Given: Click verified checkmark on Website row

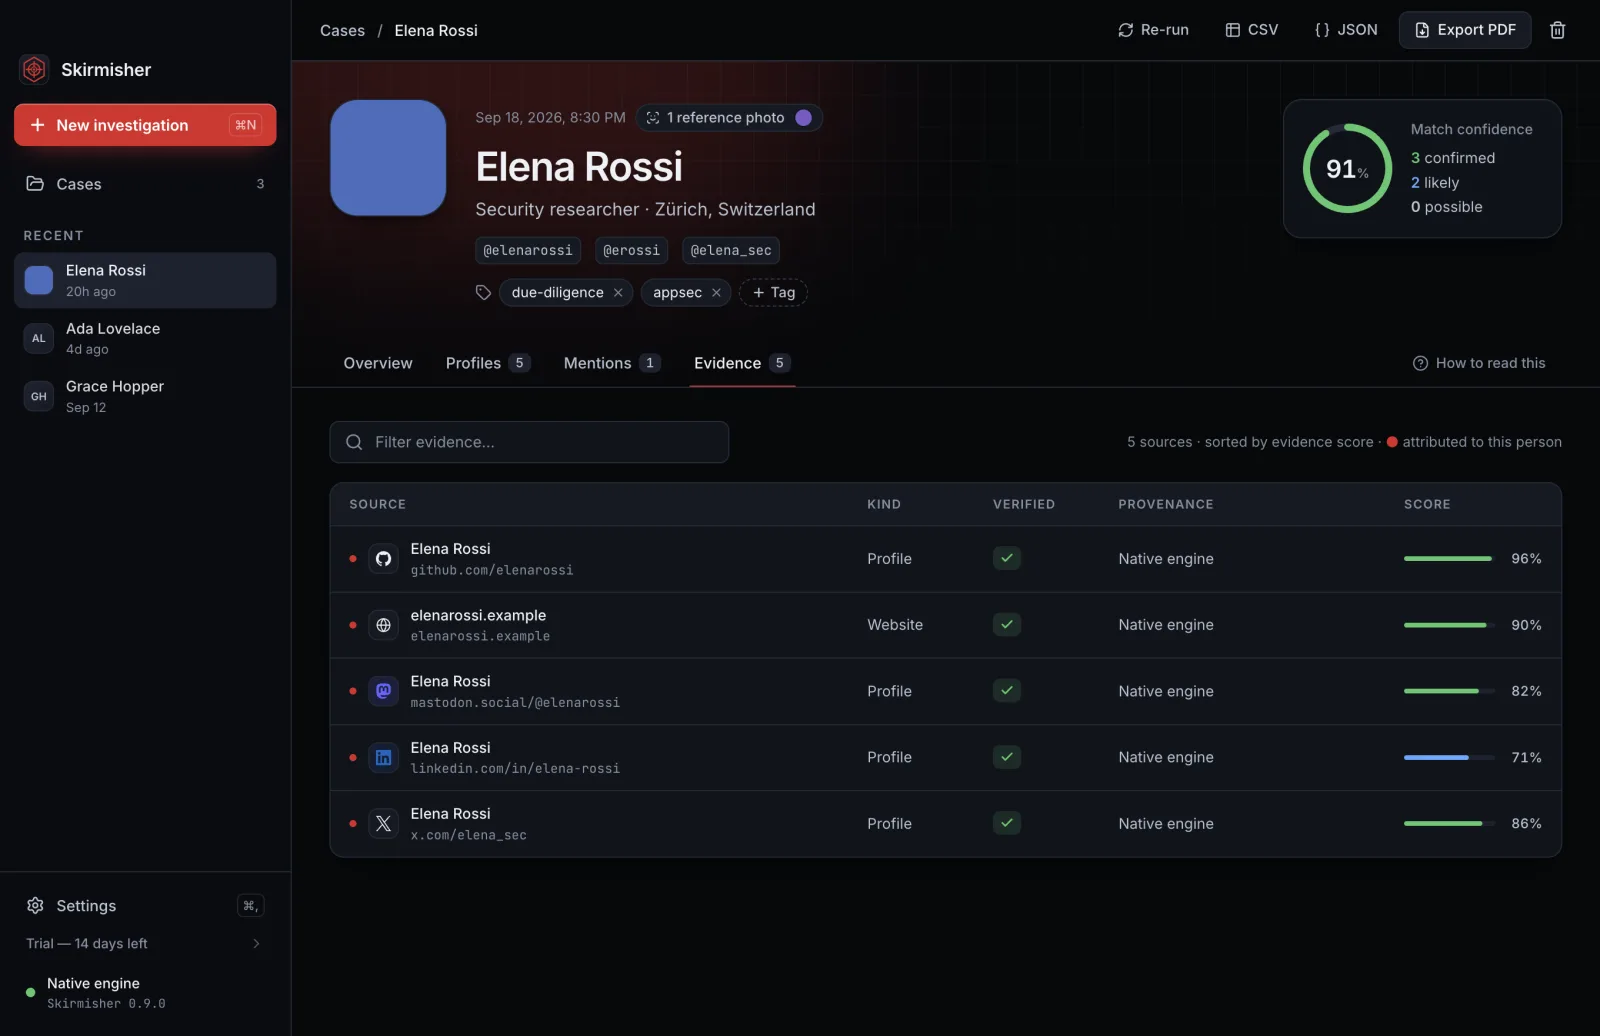Looking at the screenshot, I should (1007, 624).
